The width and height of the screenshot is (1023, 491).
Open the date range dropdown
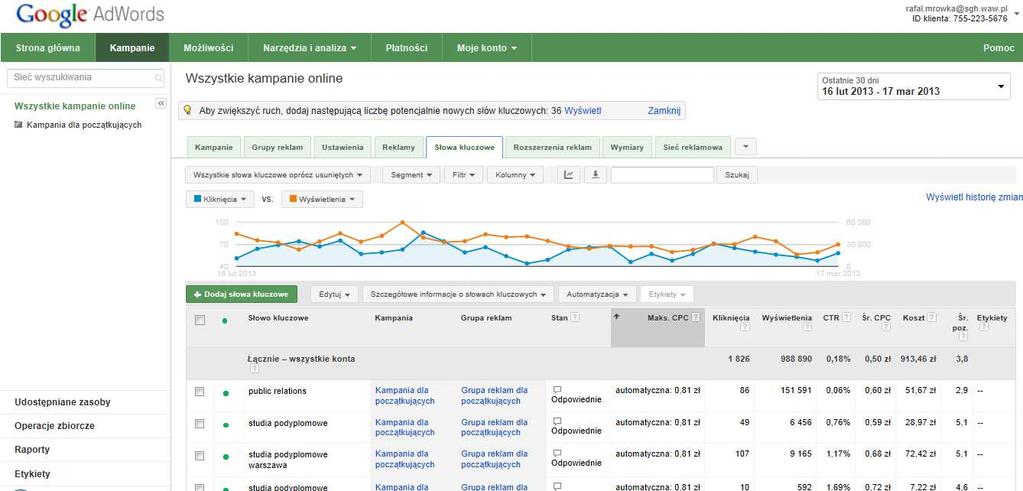click(x=913, y=86)
